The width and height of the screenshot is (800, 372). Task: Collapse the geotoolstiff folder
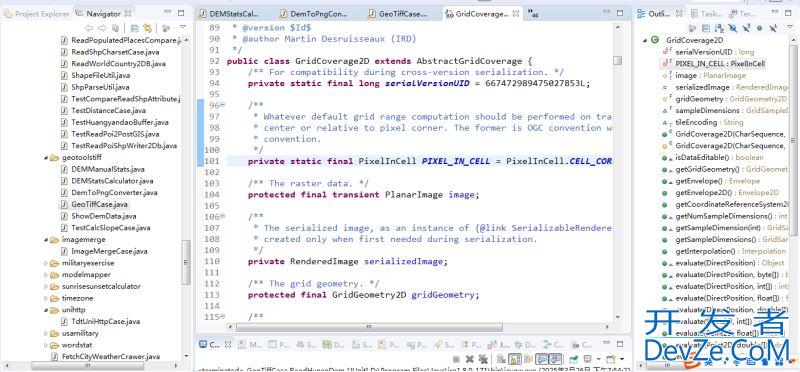point(46,157)
